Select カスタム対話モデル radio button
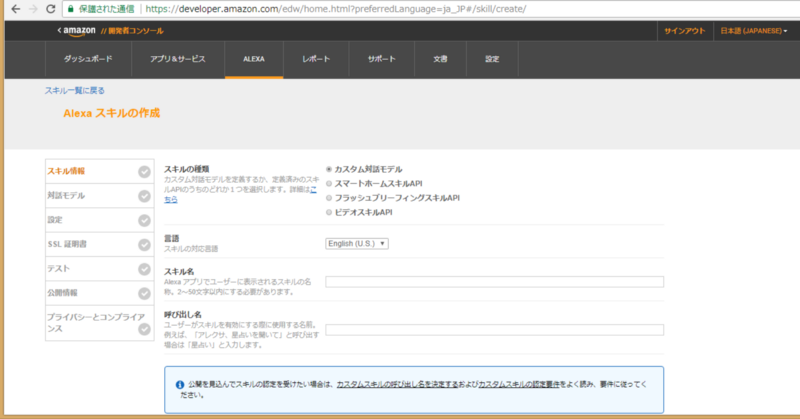Viewport: 800px width, 419px height. coord(329,170)
